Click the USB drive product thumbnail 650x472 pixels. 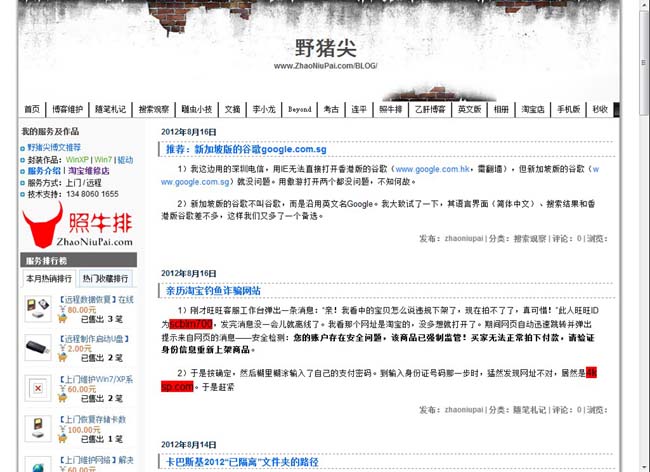coord(38,348)
